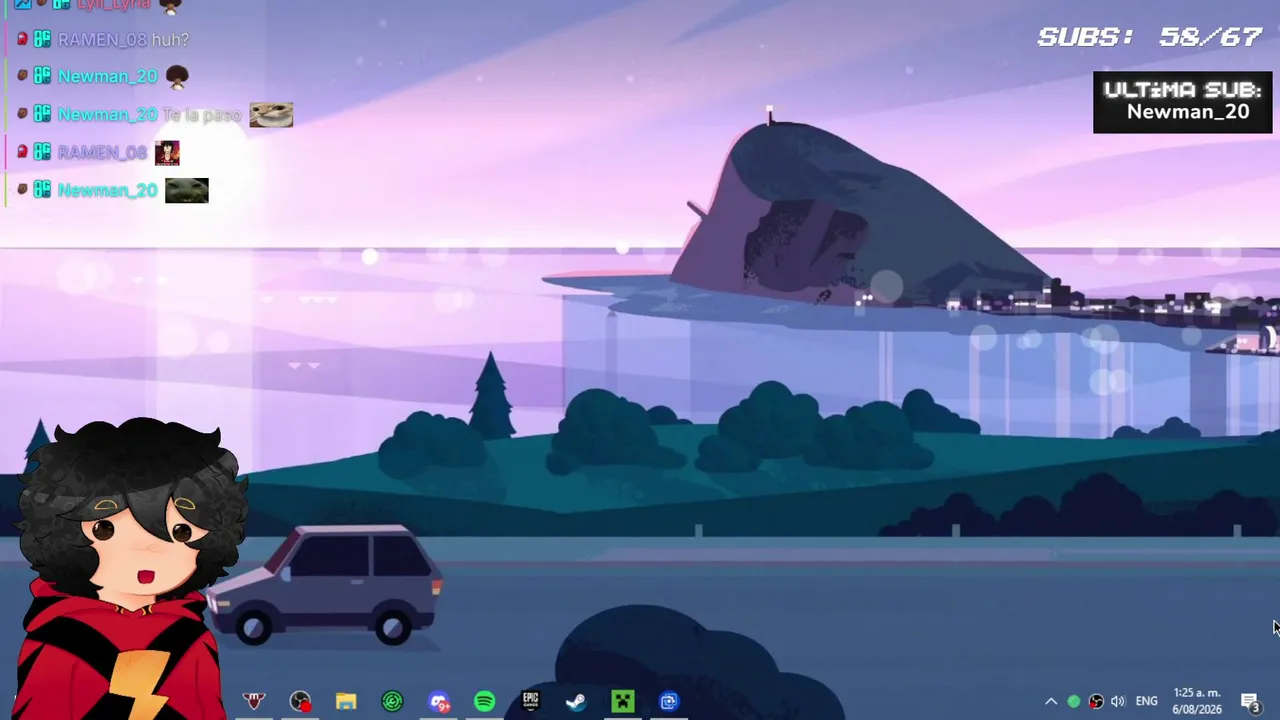Click username Newman_20 in the "Te la paso" message
The image size is (1280, 720).
click(x=108, y=115)
